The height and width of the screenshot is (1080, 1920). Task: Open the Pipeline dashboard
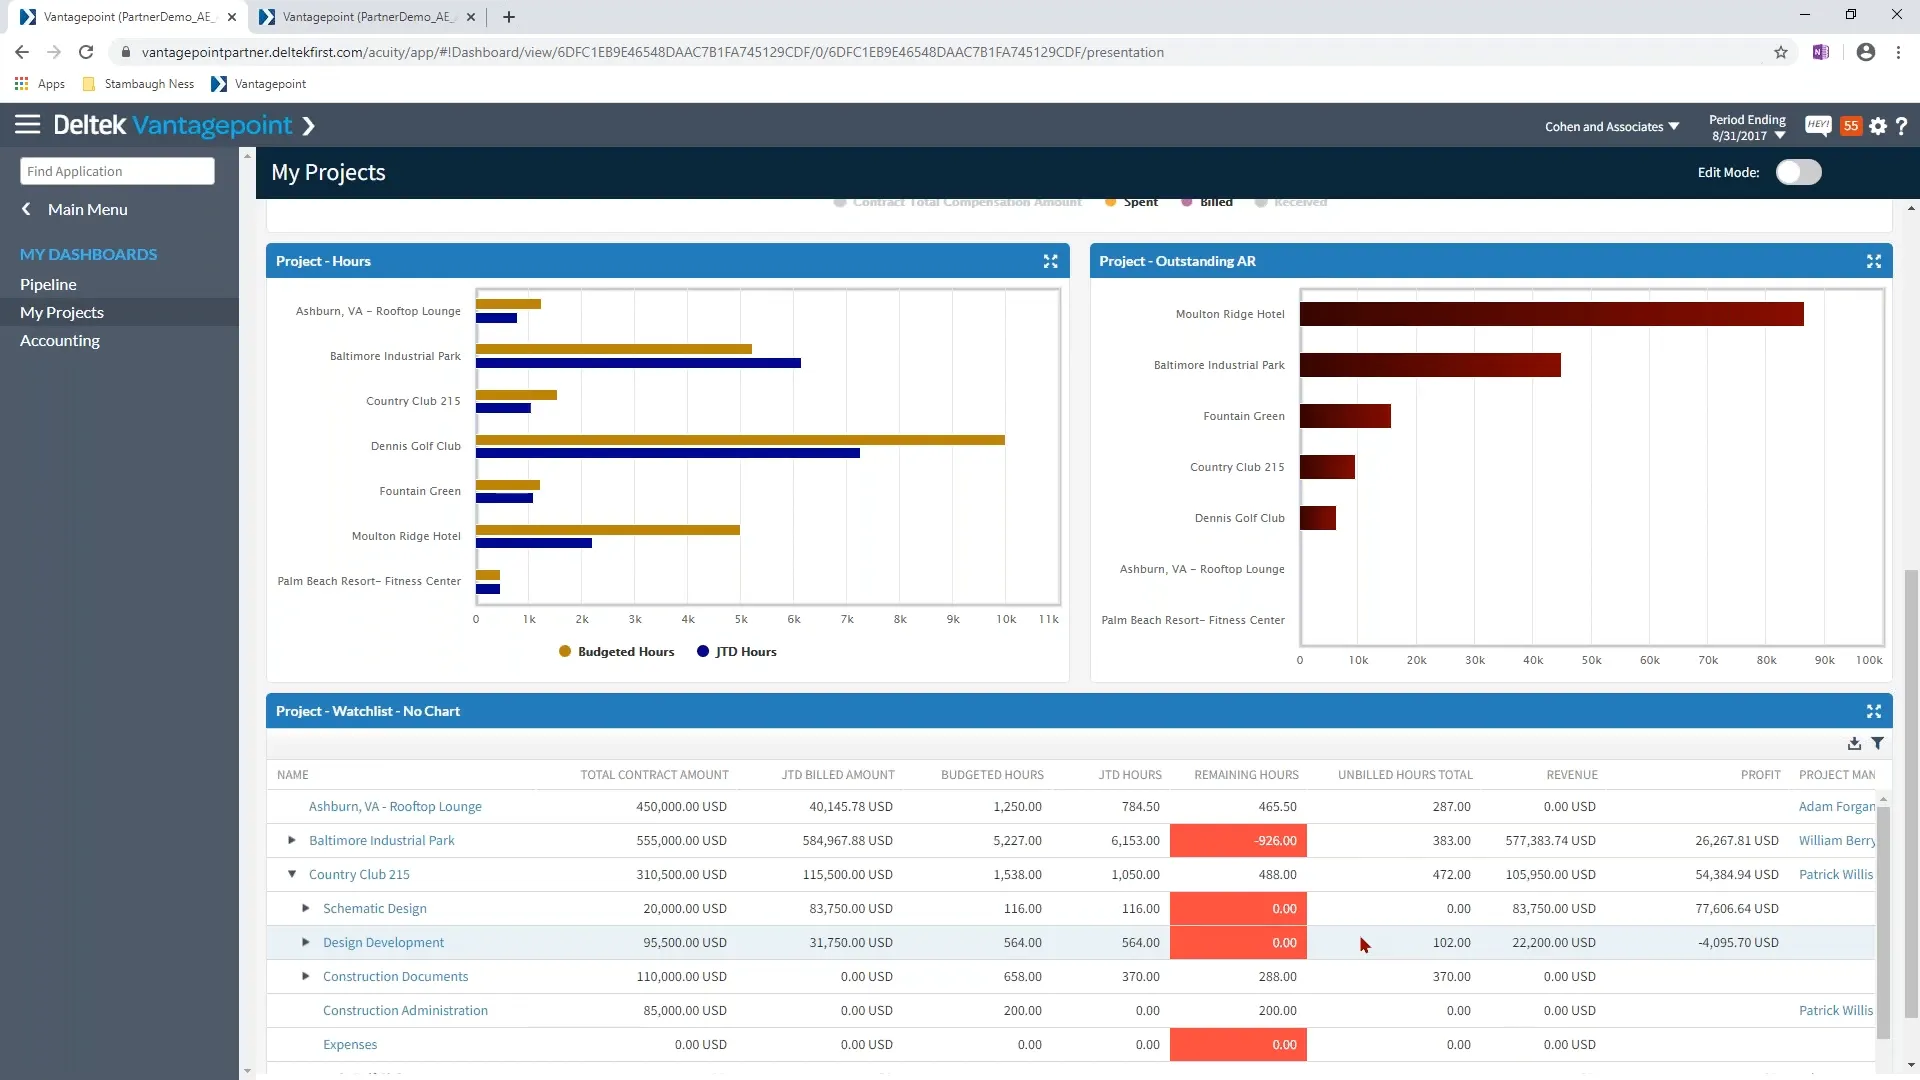(48, 284)
